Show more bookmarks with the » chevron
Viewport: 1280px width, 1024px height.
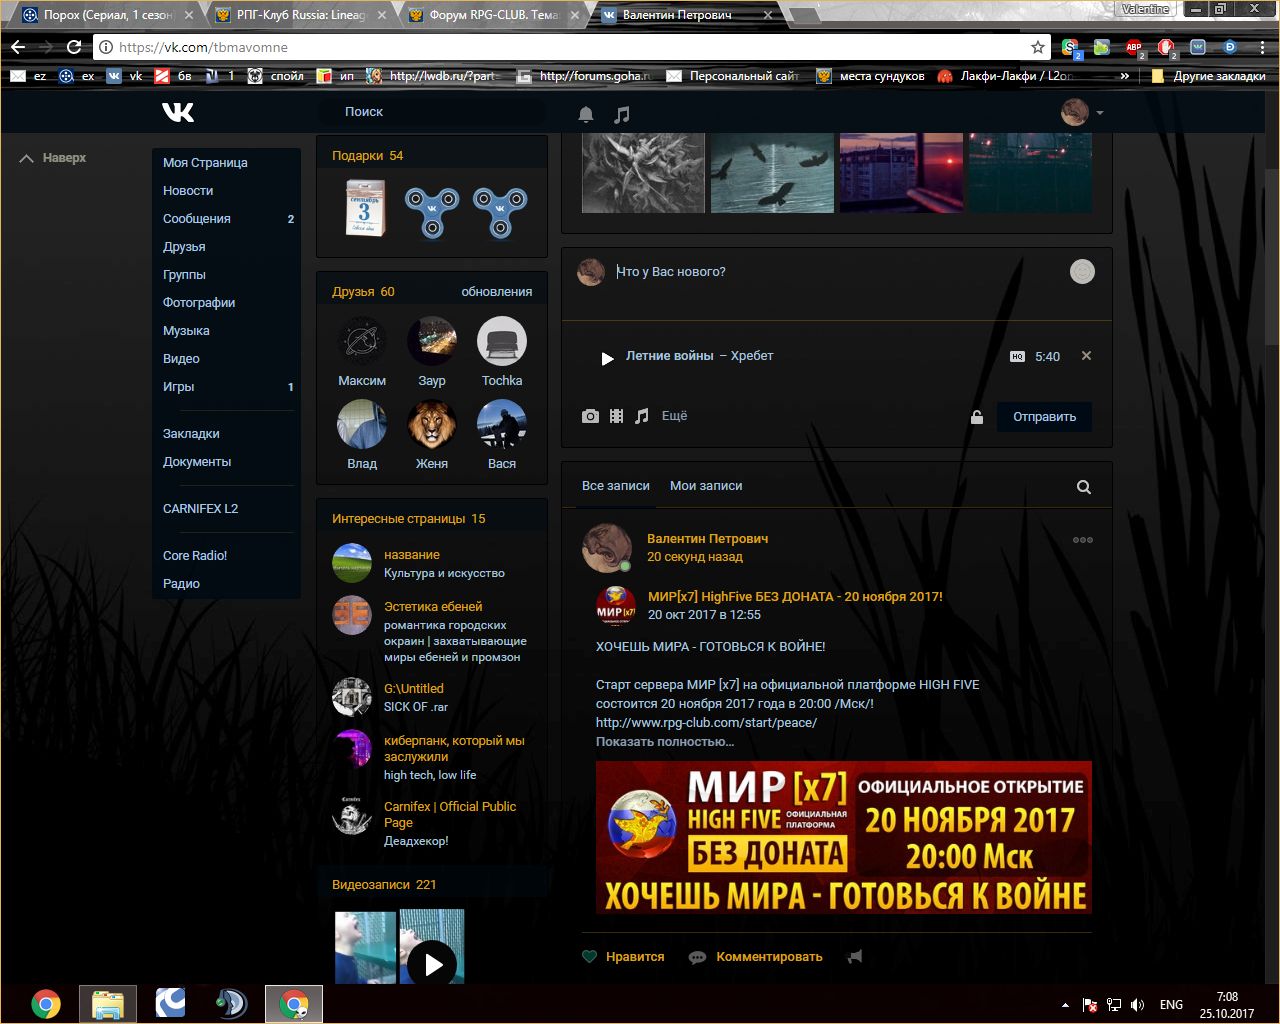[x=1125, y=76]
